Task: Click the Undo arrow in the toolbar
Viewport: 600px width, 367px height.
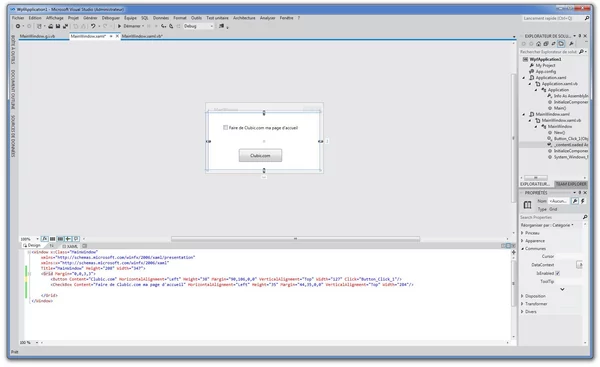Action: coord(93,26)
